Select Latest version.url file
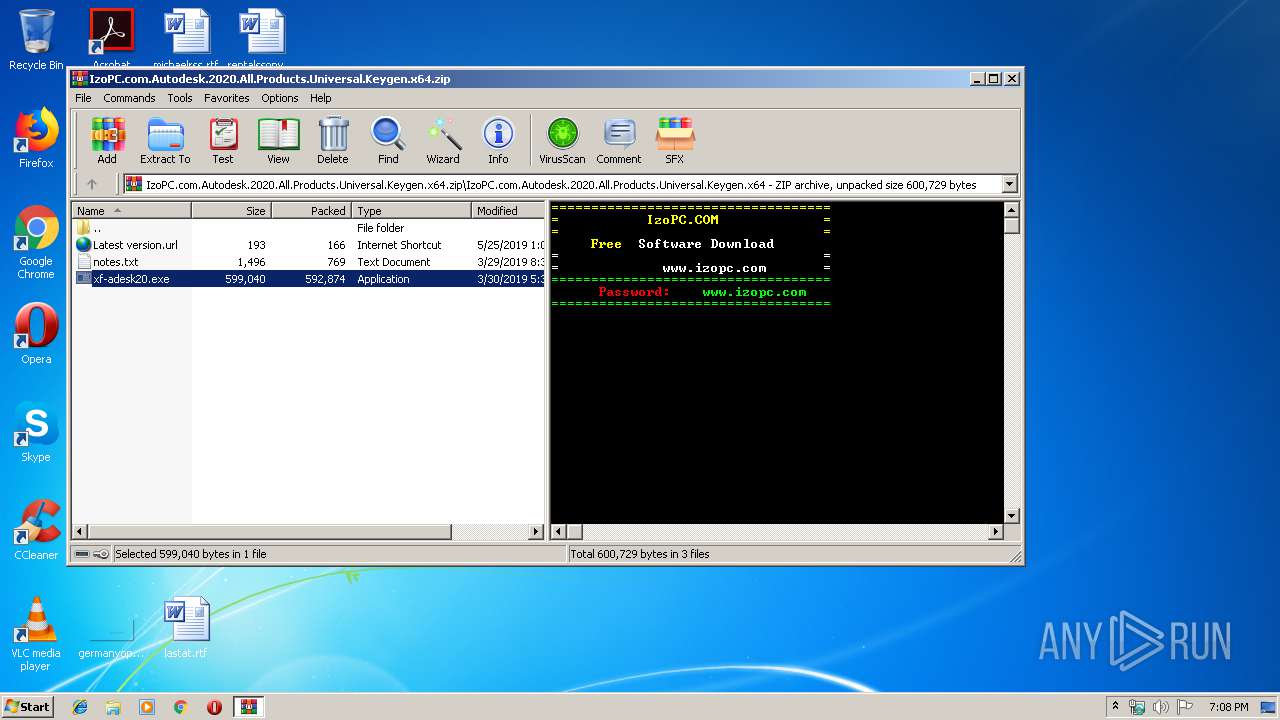 click(x=308, y=245)
